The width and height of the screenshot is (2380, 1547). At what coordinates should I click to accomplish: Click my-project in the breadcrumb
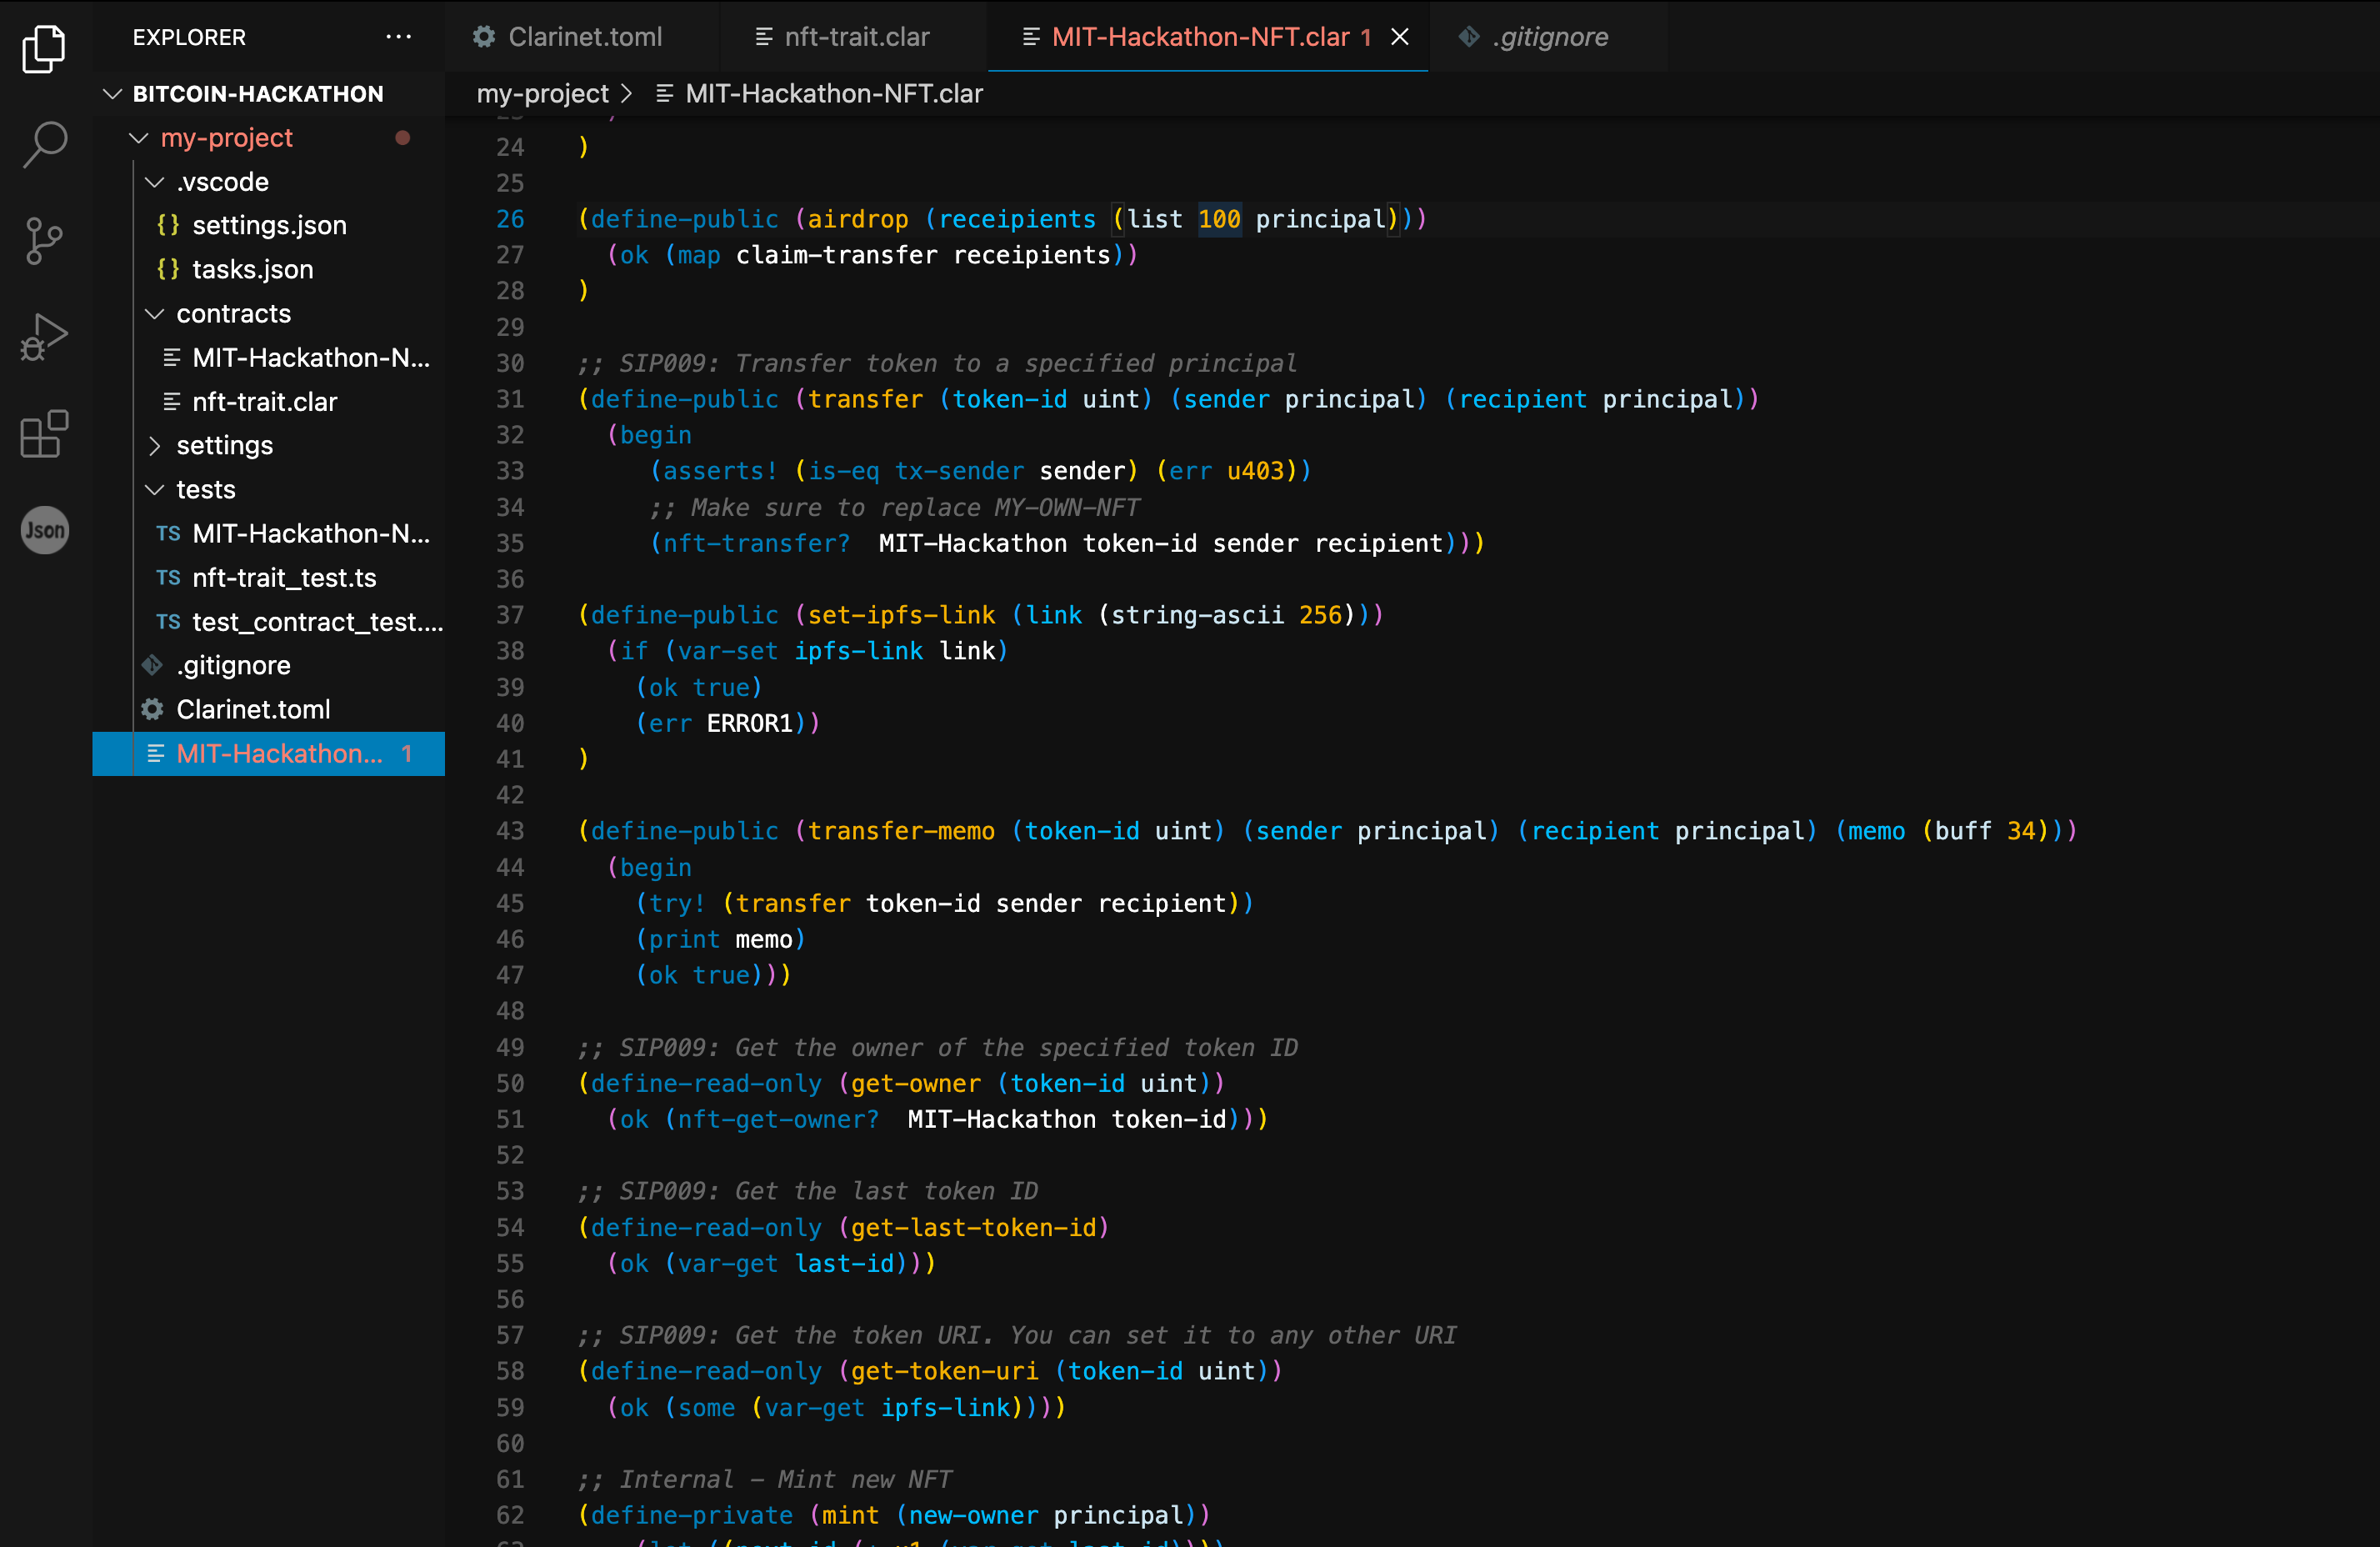542,94
